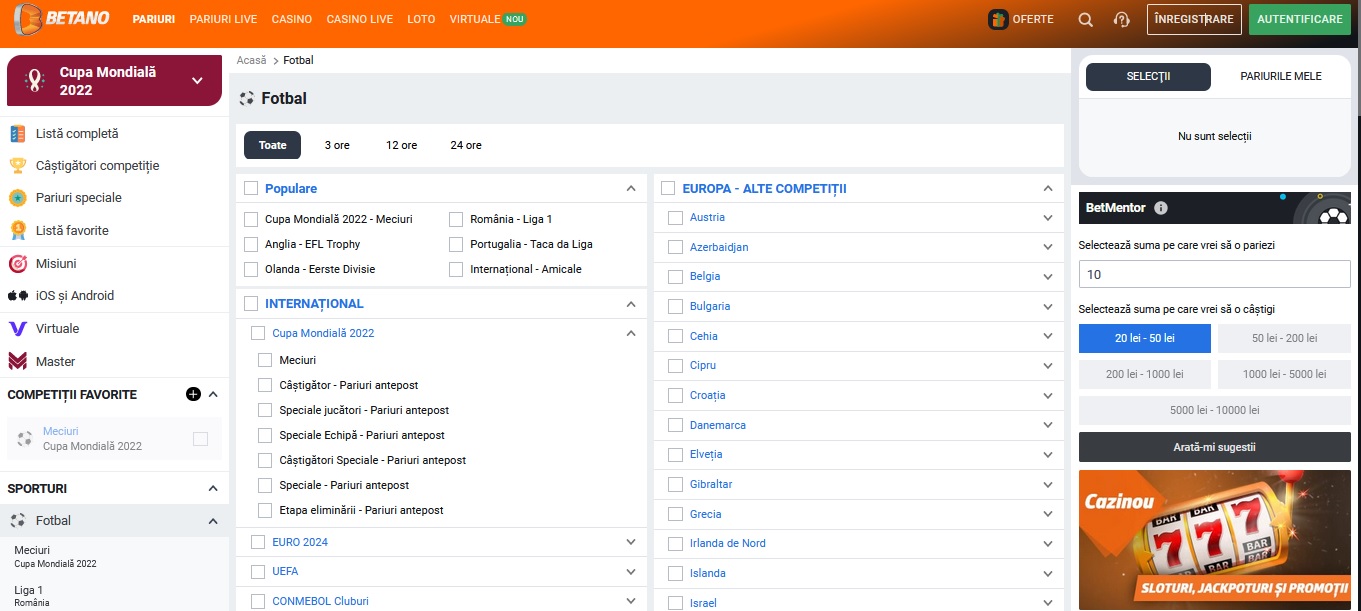The width and height of the screenshot is (1361, 611).
Task: Expand the Danemarca competitions
Action: (1048, 426)
